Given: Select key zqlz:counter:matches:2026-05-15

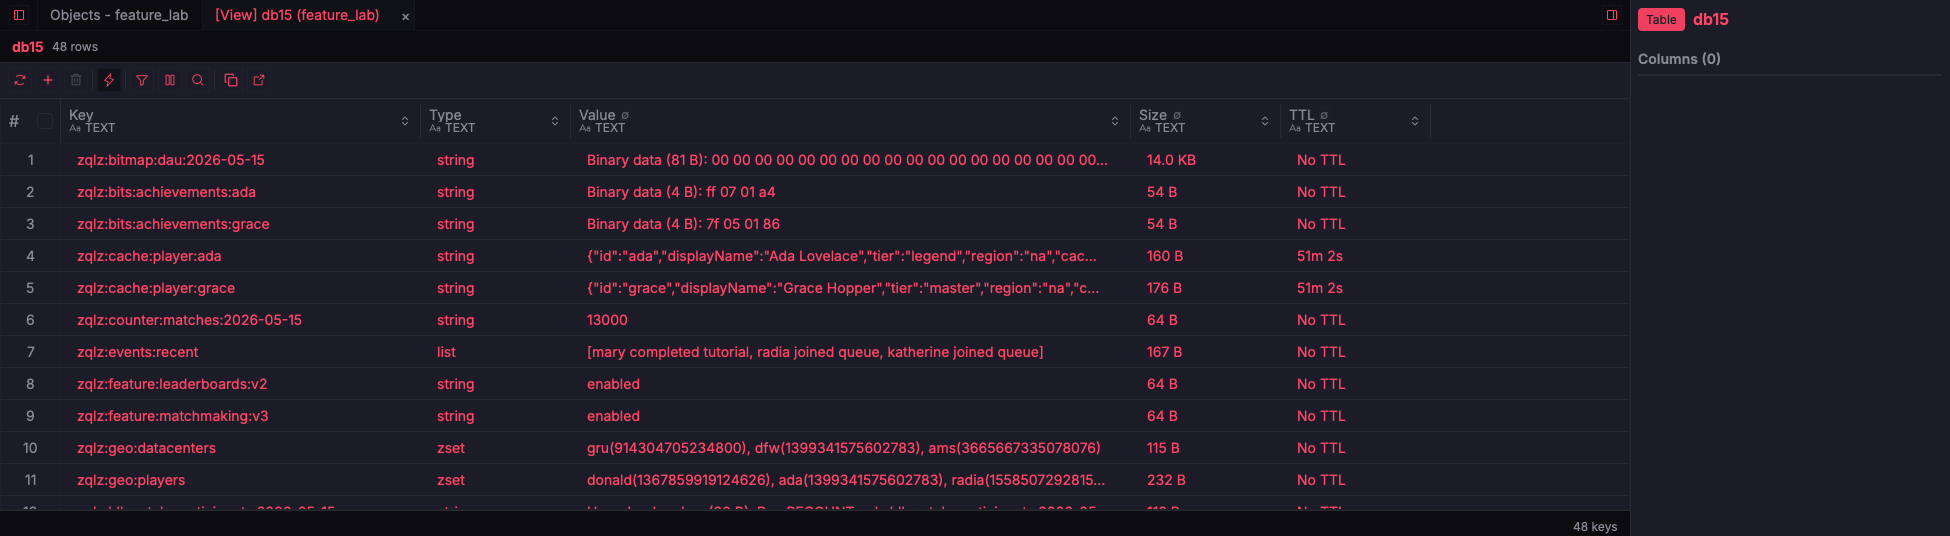Looking at the screenshot, I should pyautogui.click(x=189, y=320).
